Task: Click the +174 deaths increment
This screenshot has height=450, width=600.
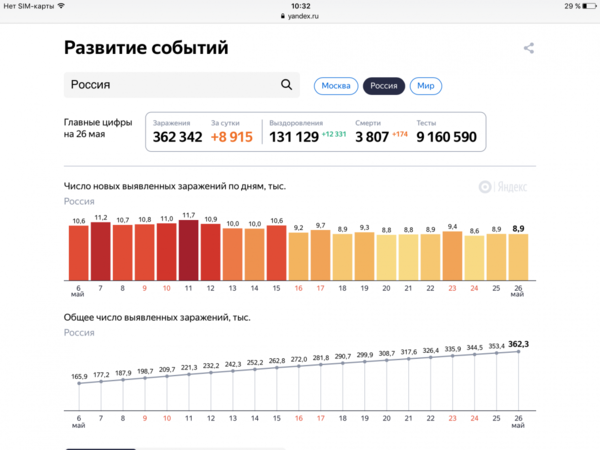Action: pos(400,134)
